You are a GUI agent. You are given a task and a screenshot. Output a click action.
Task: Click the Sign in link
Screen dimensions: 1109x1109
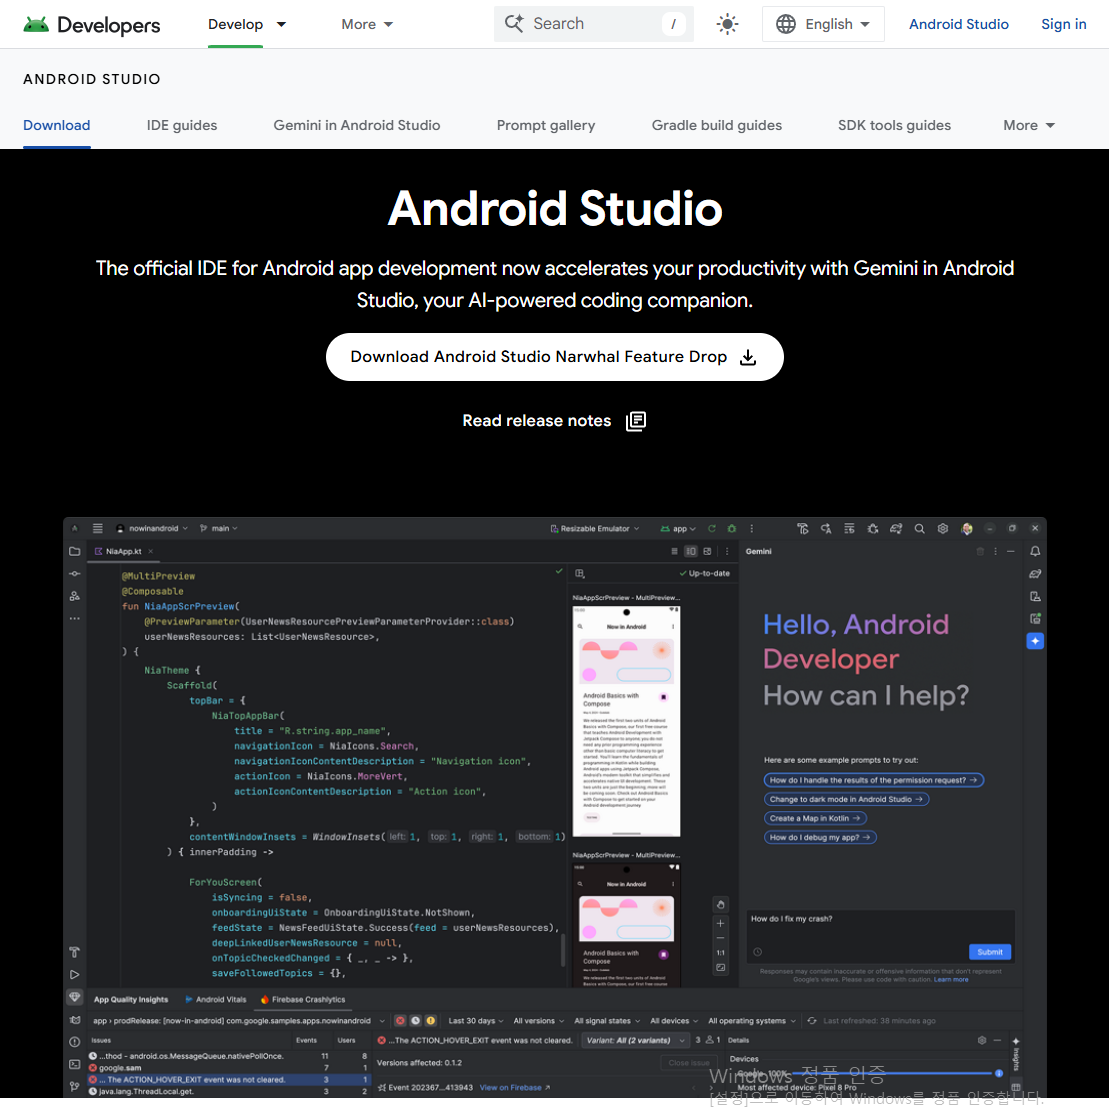pos(1063,24)
